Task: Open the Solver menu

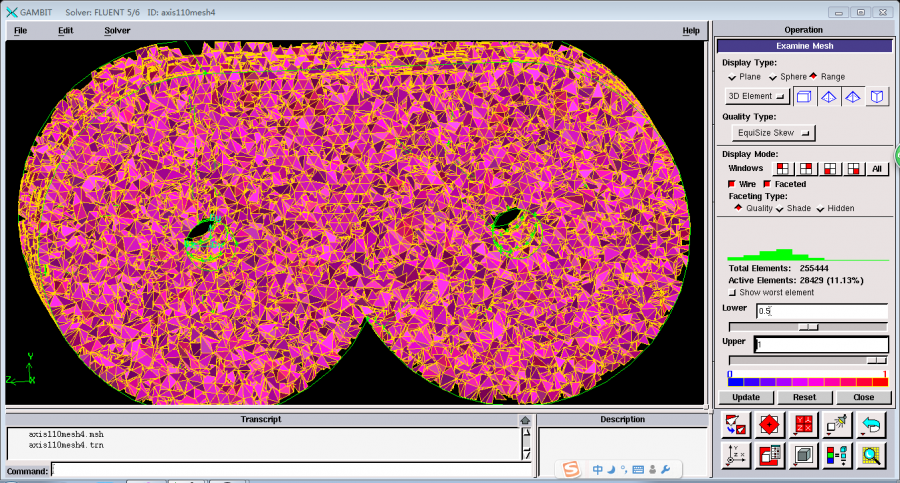Action: click(117, 30)
